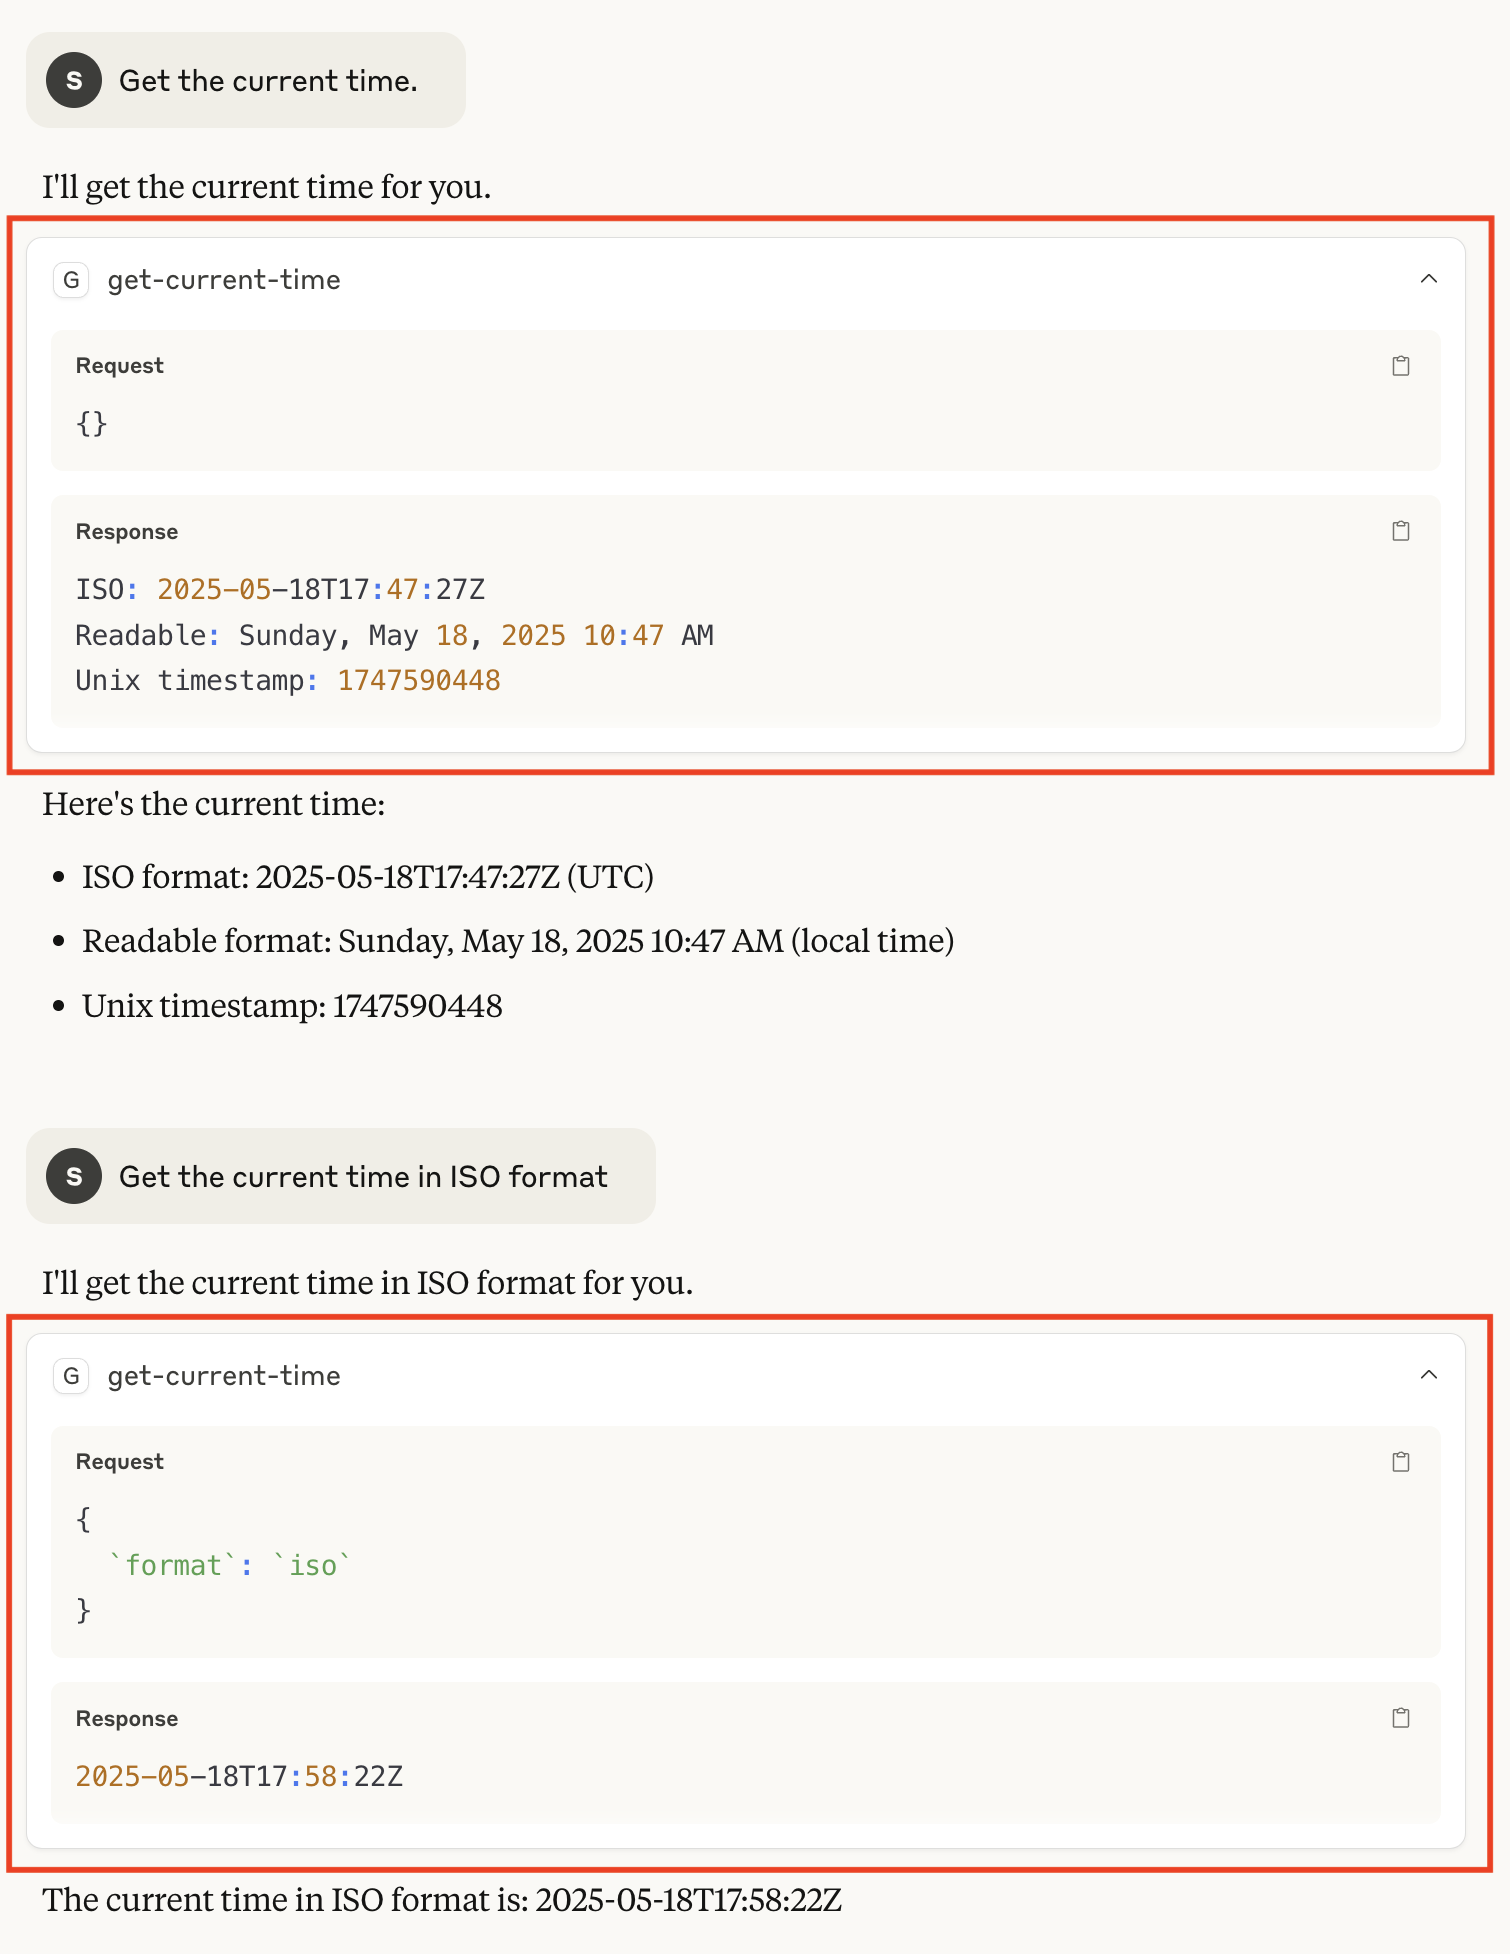Select the second get-current-time tool name
Screen dimensions: 1510x1954
224,1376
